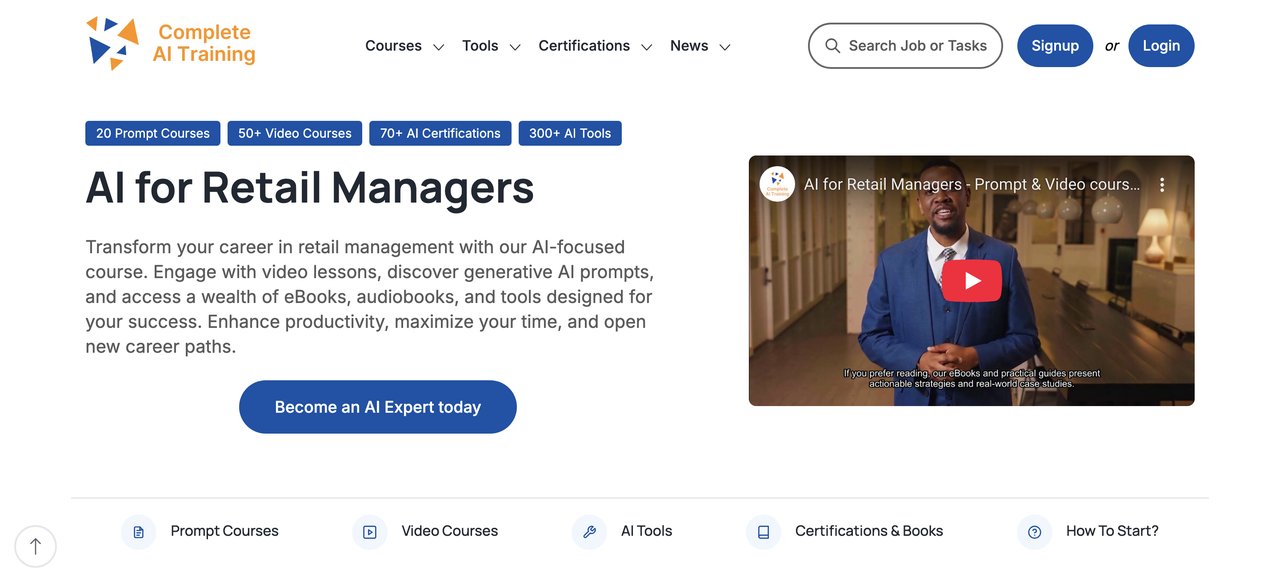Expand the Courses dropdown chevron
Viewport: 1280px width, 582px height.
coord(438,47)
